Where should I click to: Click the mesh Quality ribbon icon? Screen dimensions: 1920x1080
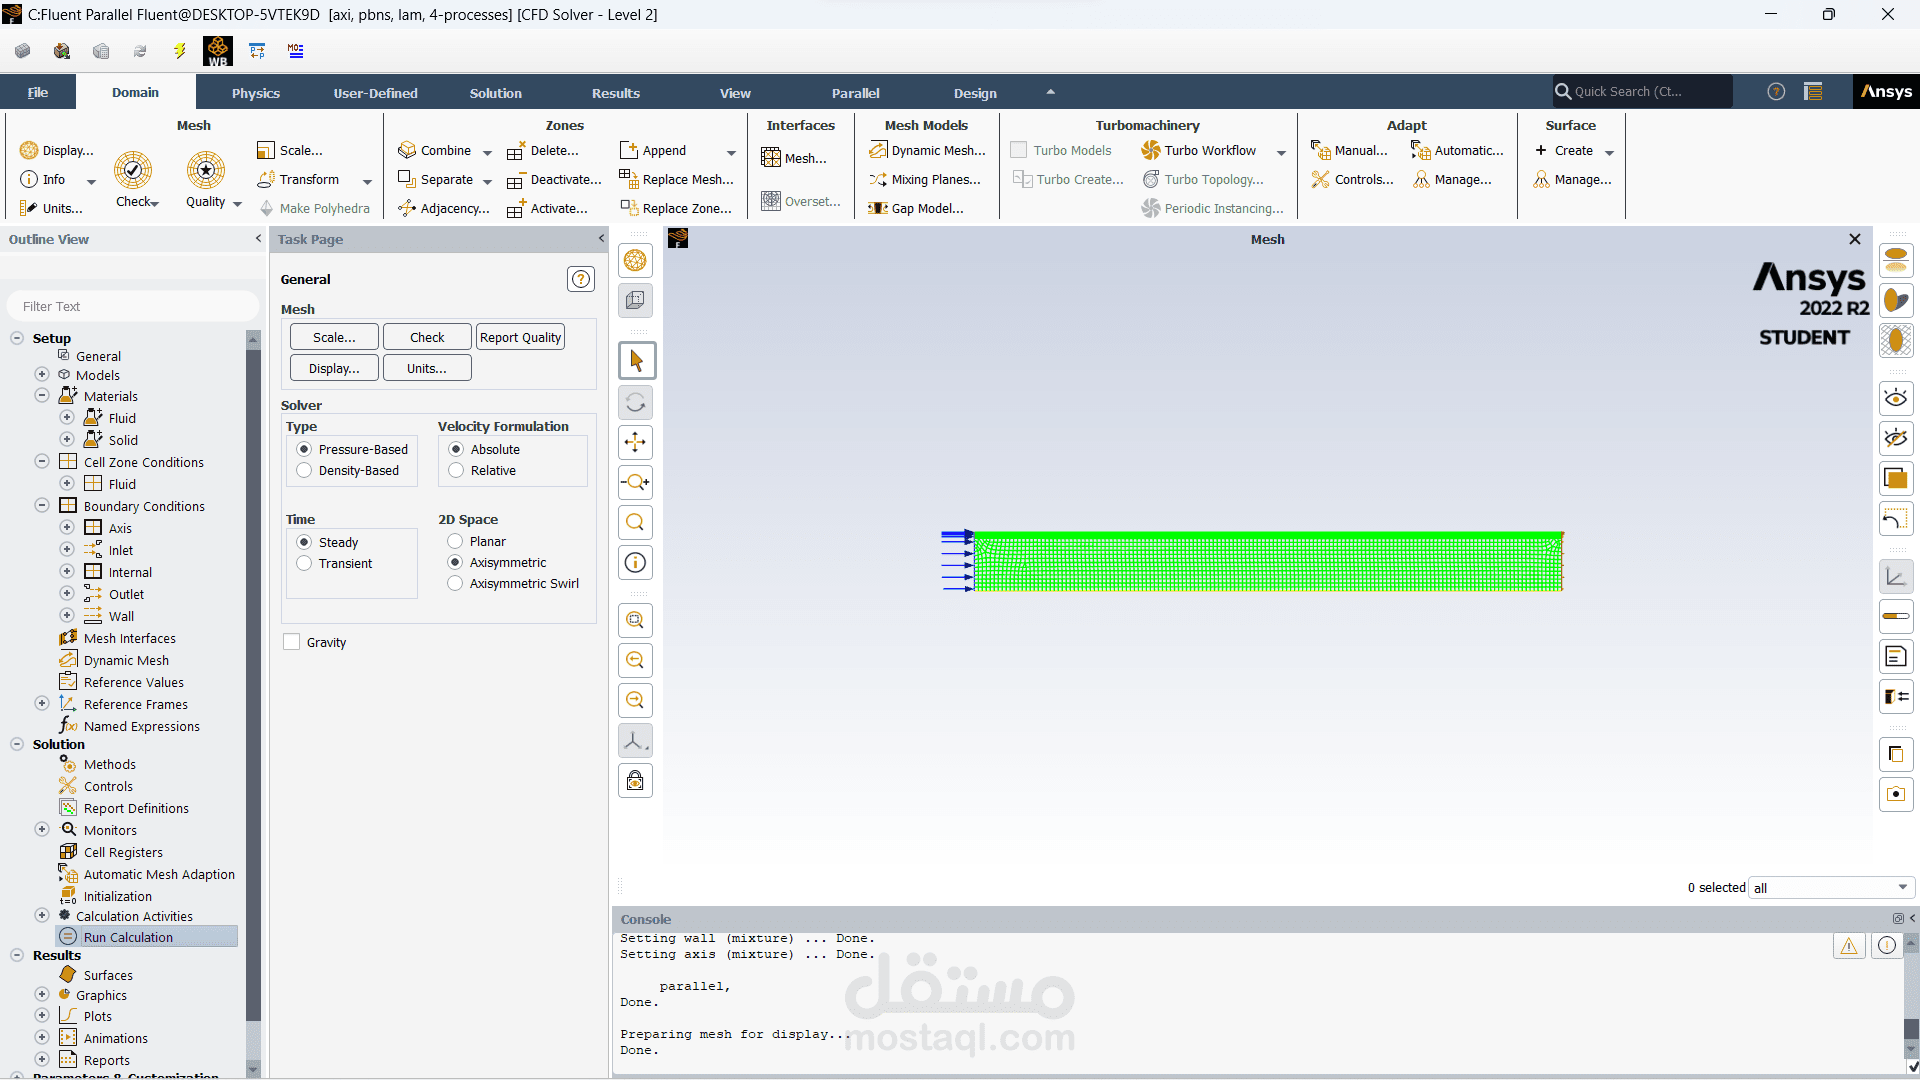coord(206,171)
